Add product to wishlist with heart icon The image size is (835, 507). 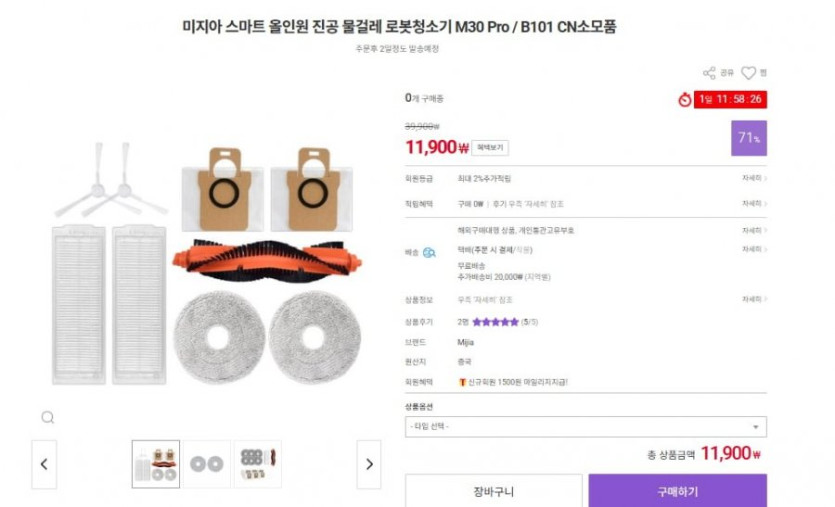coord(748,73)
